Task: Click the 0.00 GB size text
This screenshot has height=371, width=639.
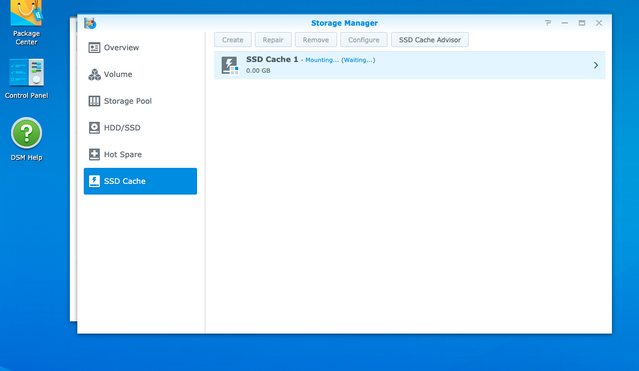Action: point(258,71)
